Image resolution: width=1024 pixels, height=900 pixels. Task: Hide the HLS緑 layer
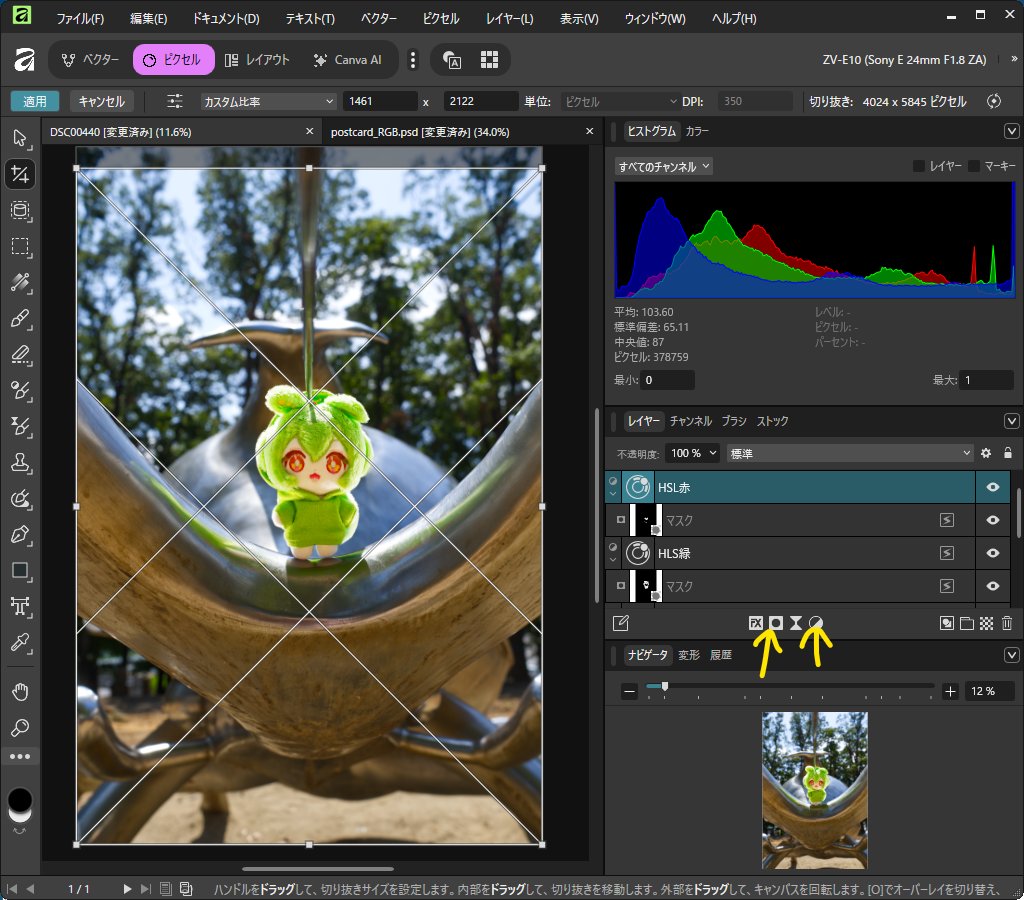[x=993, y=553]
